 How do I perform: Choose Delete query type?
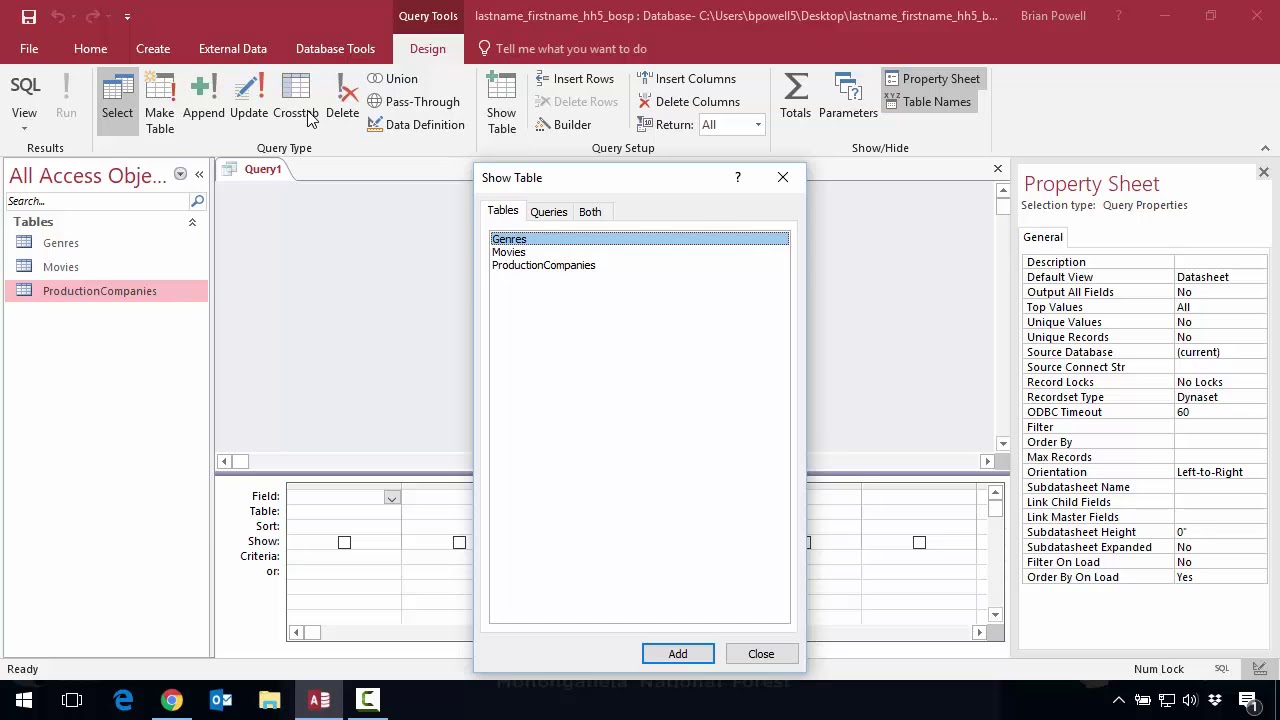coord(342,98)
